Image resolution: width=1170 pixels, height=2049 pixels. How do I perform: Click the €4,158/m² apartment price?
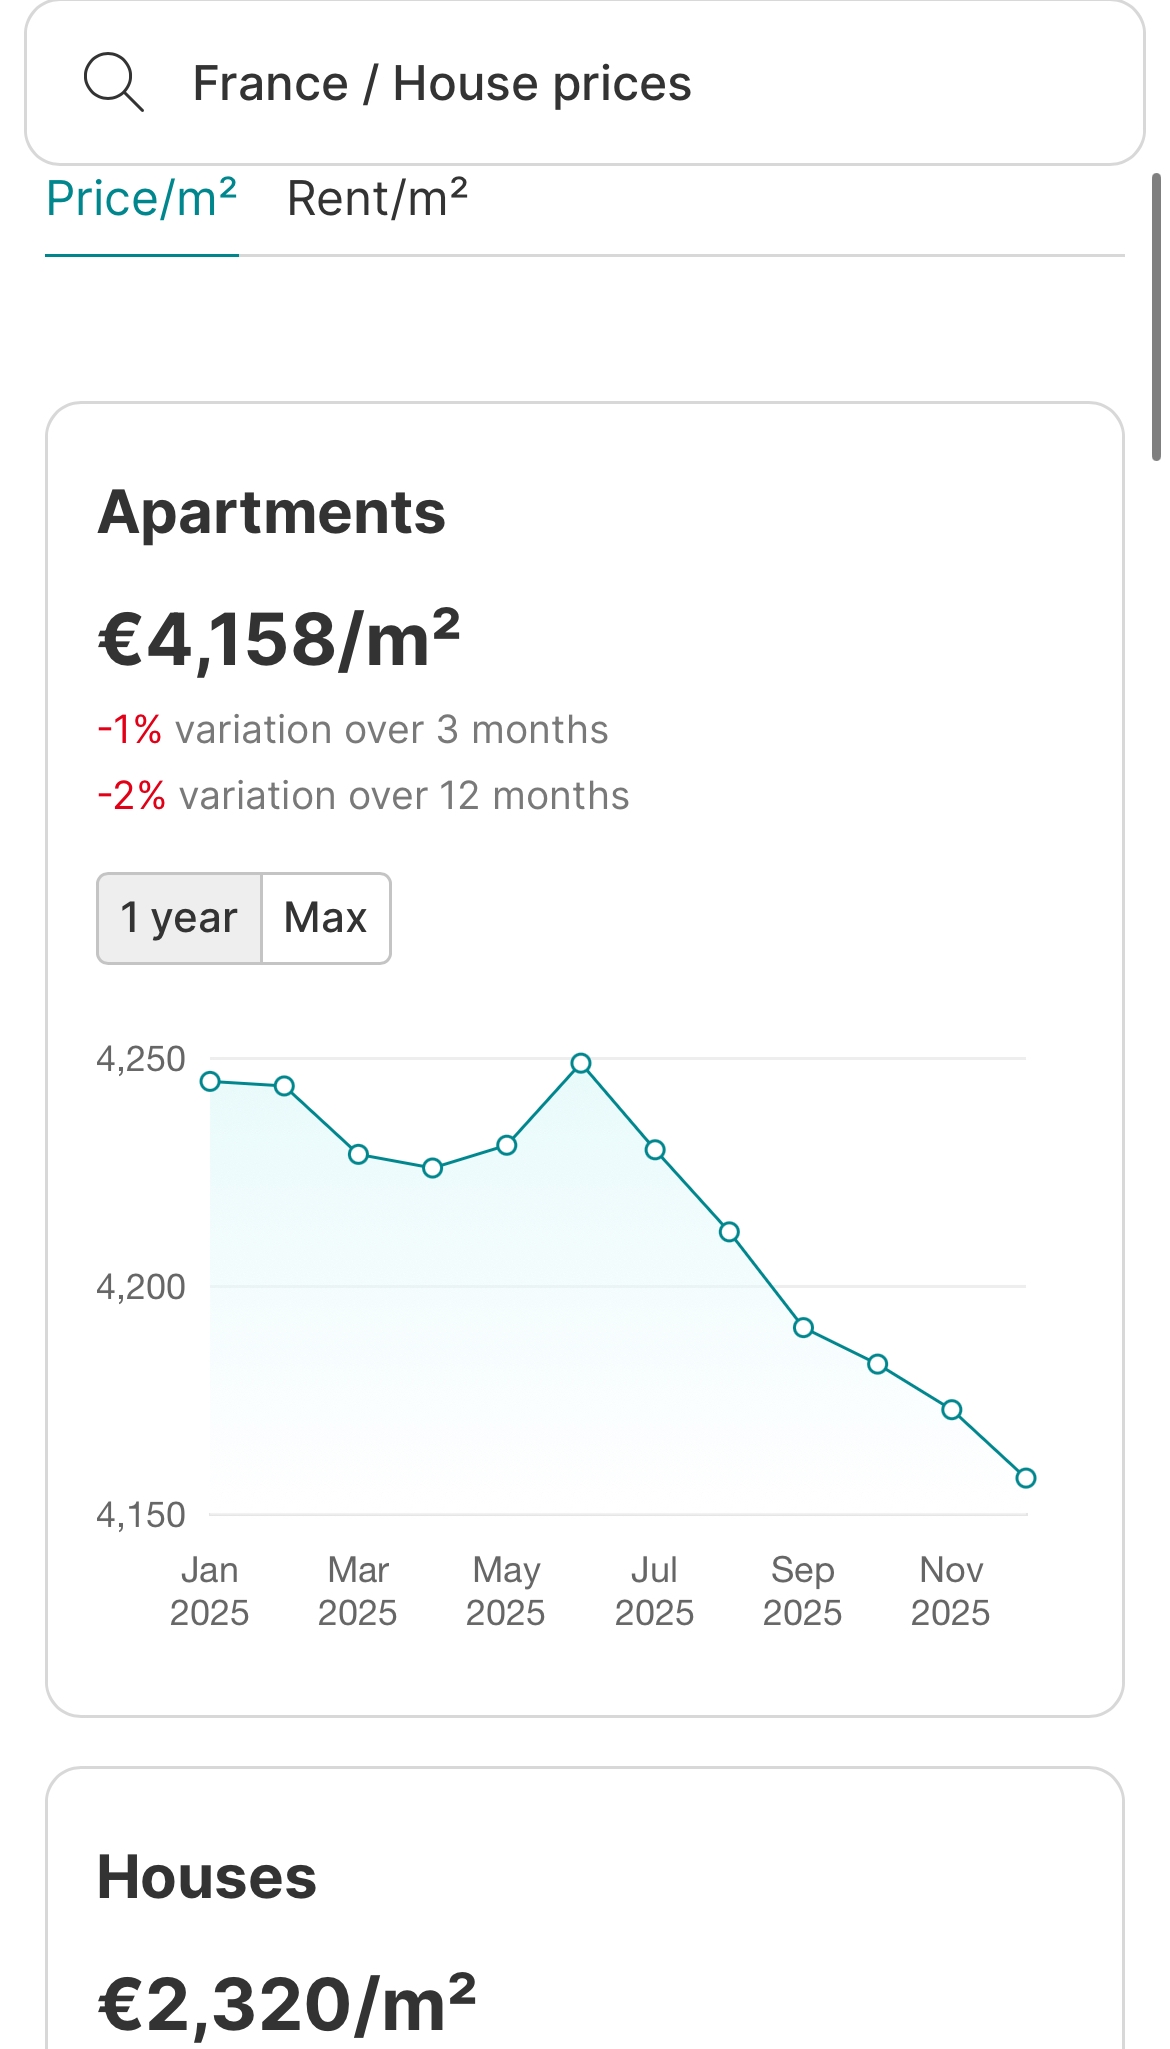click(279, 640)
